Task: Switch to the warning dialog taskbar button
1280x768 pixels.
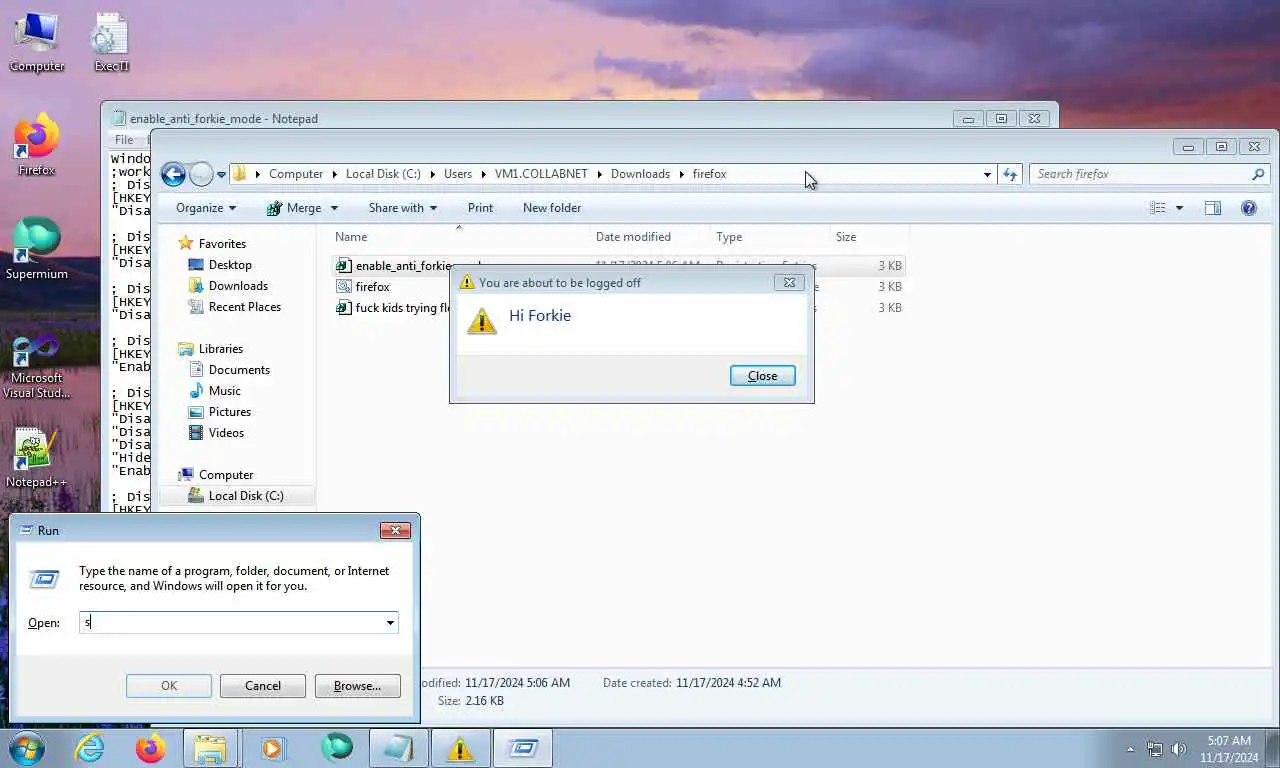Action: click(x=460, y=748)
